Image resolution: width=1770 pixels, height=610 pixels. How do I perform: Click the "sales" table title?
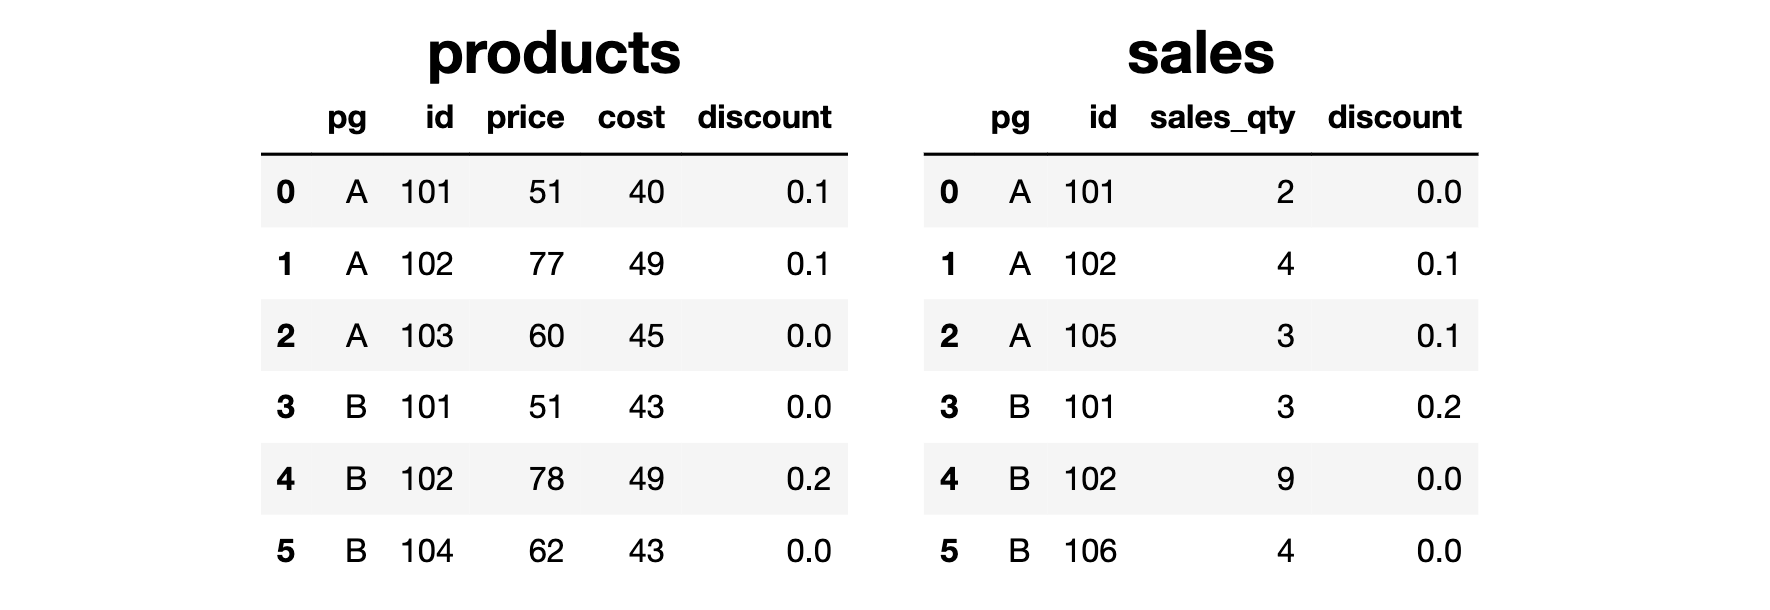click(1200, 54)
